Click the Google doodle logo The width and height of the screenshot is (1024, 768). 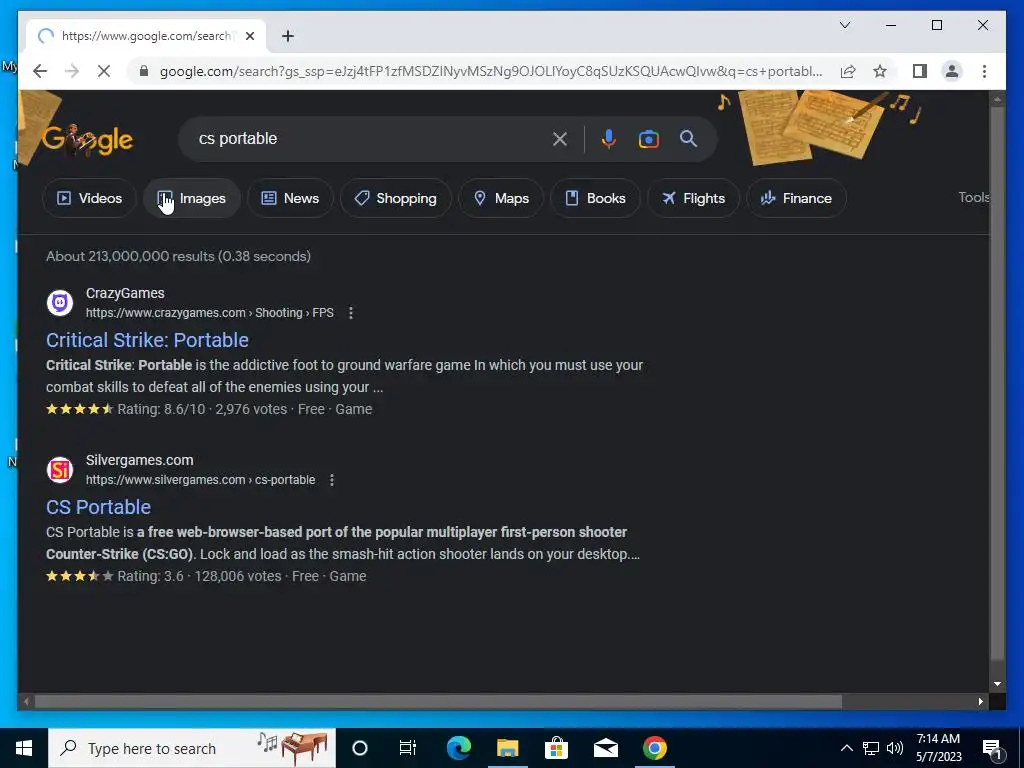[88, 139]
